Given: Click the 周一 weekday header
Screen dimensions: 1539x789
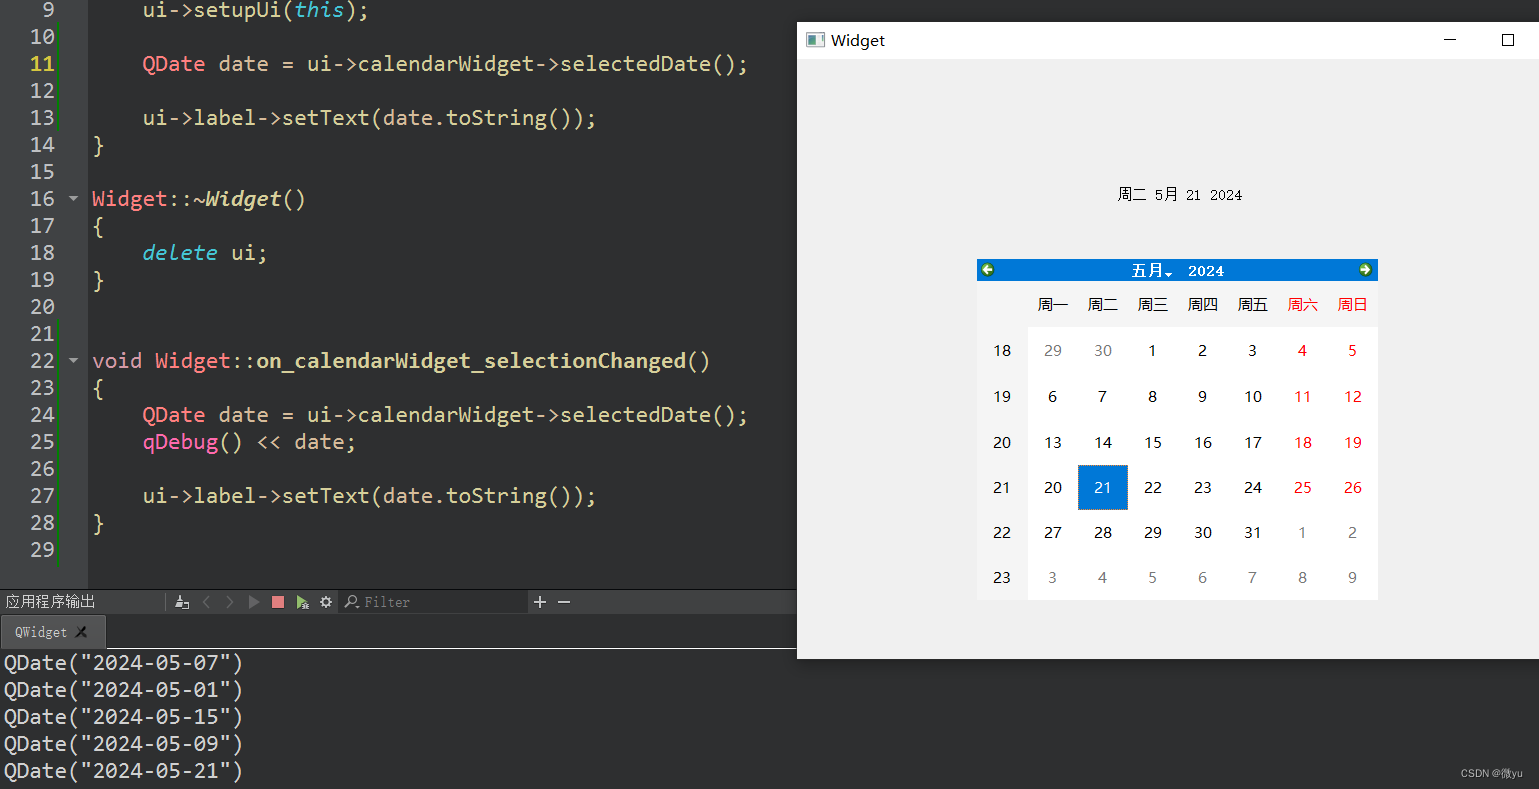Looking at the screenshot, I should (x=1053, y=305).
